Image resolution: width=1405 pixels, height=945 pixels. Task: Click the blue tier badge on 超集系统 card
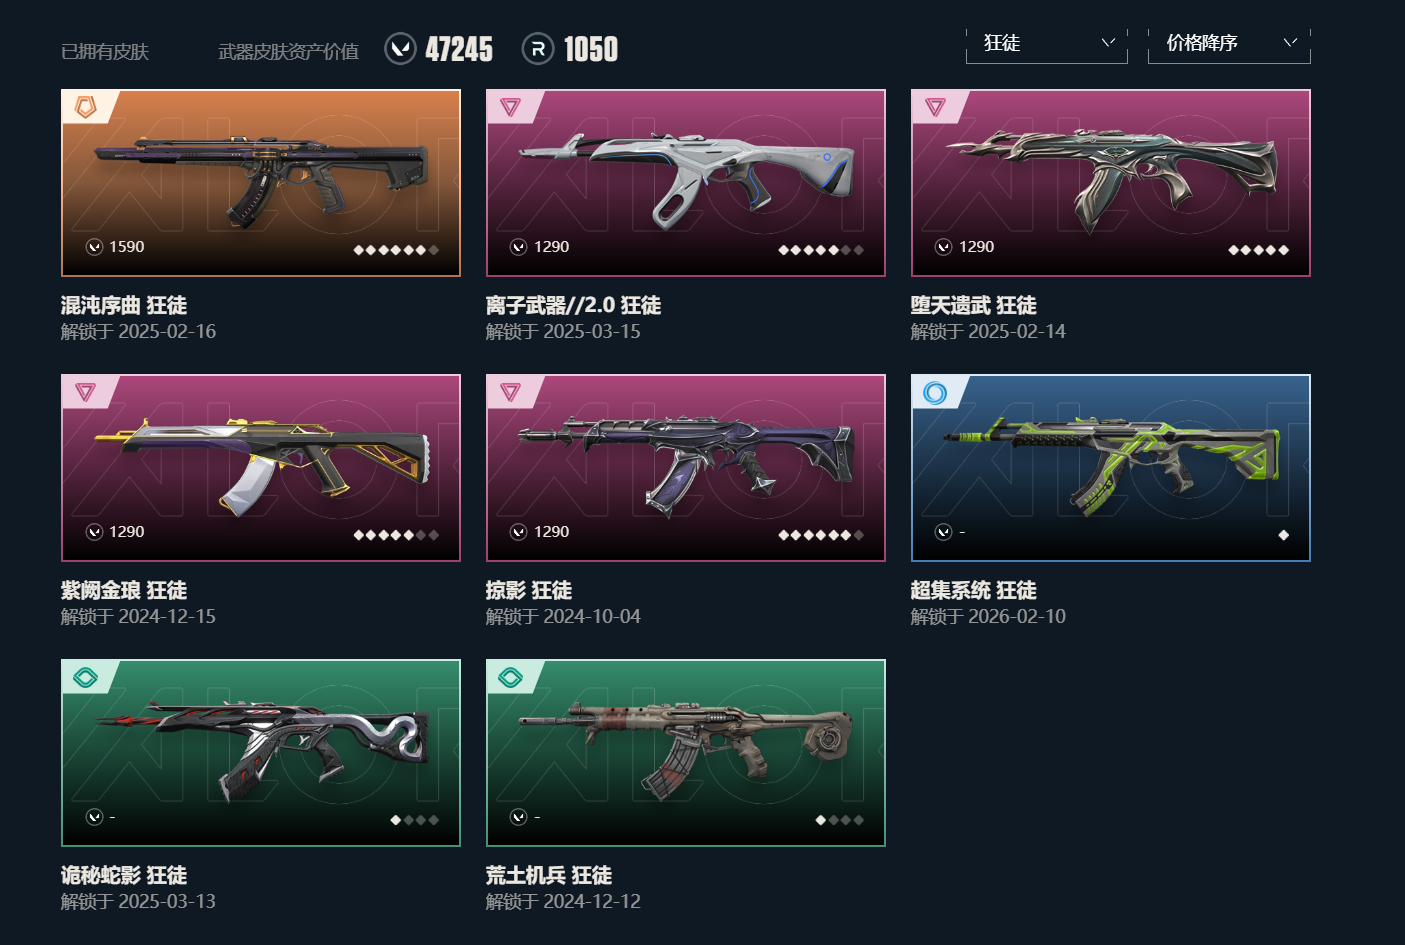coord(935,392)
